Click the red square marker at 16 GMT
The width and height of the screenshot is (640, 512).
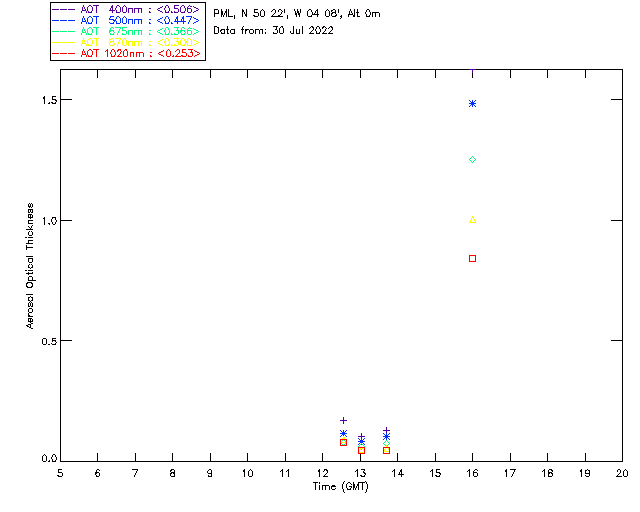472,258
